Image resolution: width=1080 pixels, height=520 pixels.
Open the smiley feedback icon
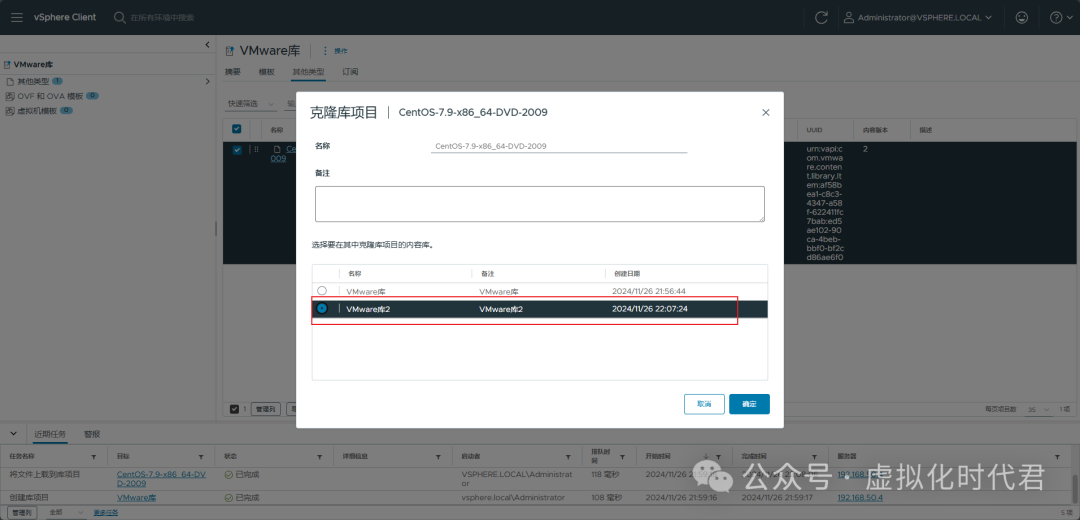pos(1022,18)
